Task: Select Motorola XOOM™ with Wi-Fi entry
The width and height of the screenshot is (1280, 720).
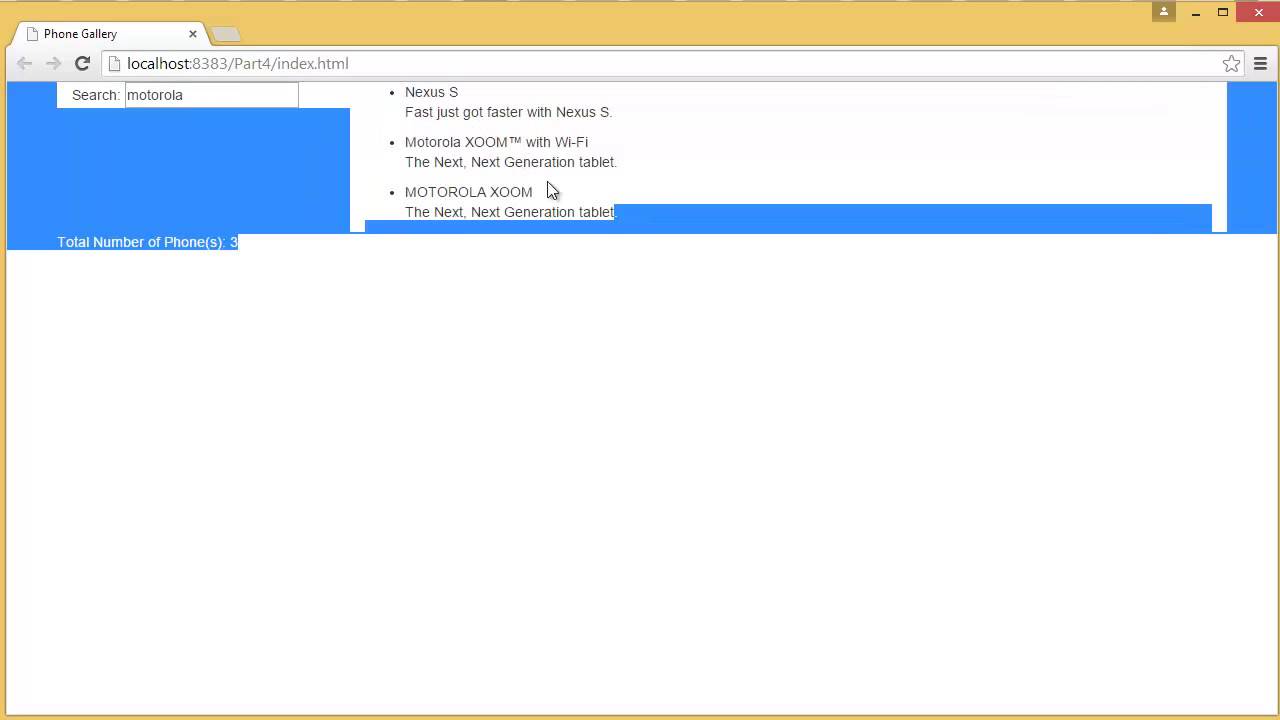Action: pos(496,142)
